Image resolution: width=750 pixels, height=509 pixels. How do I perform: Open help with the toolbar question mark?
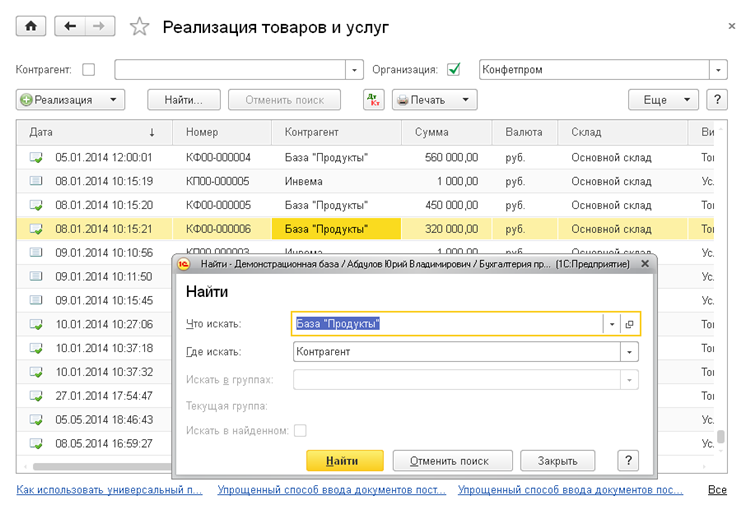[717, 100]
